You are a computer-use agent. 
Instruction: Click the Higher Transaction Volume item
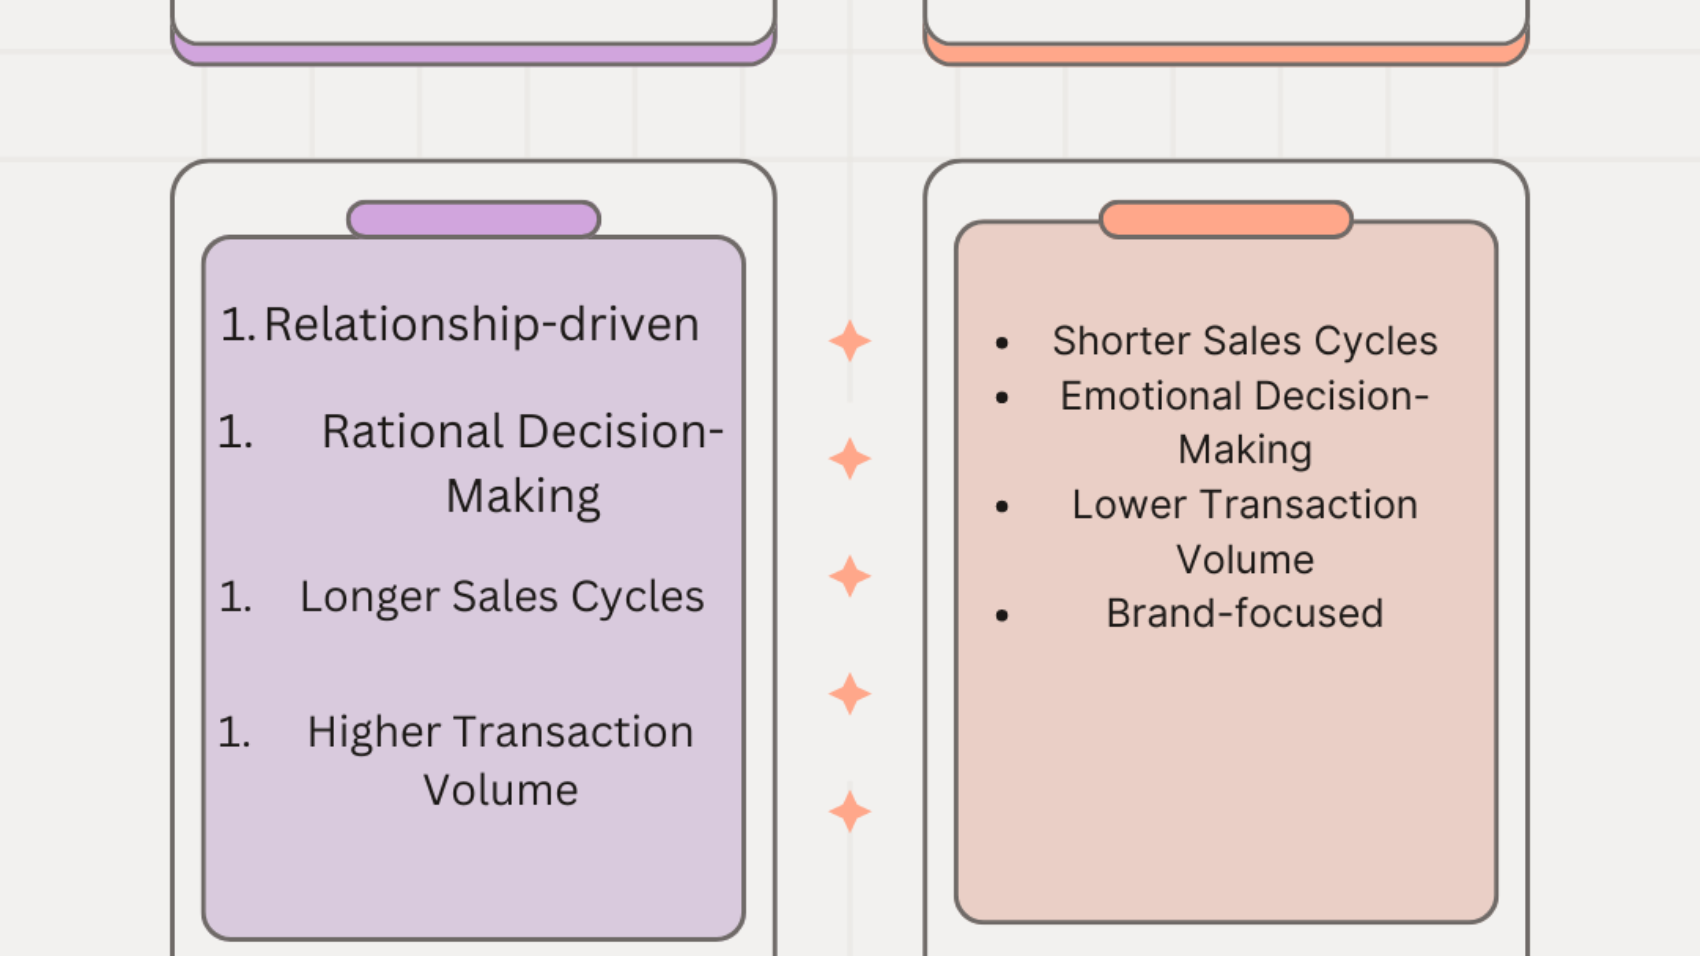point(500,760)
